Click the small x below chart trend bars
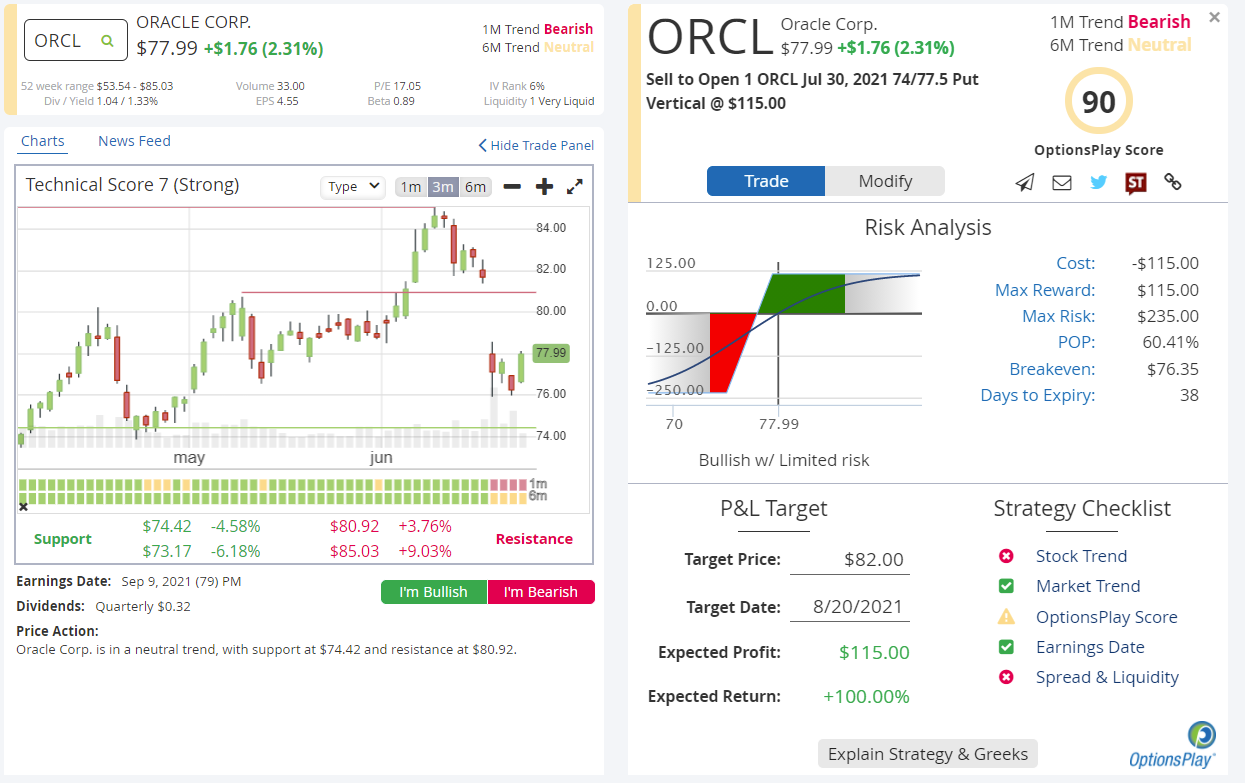Screen dimensions: 1245x783 coord(23,507)
